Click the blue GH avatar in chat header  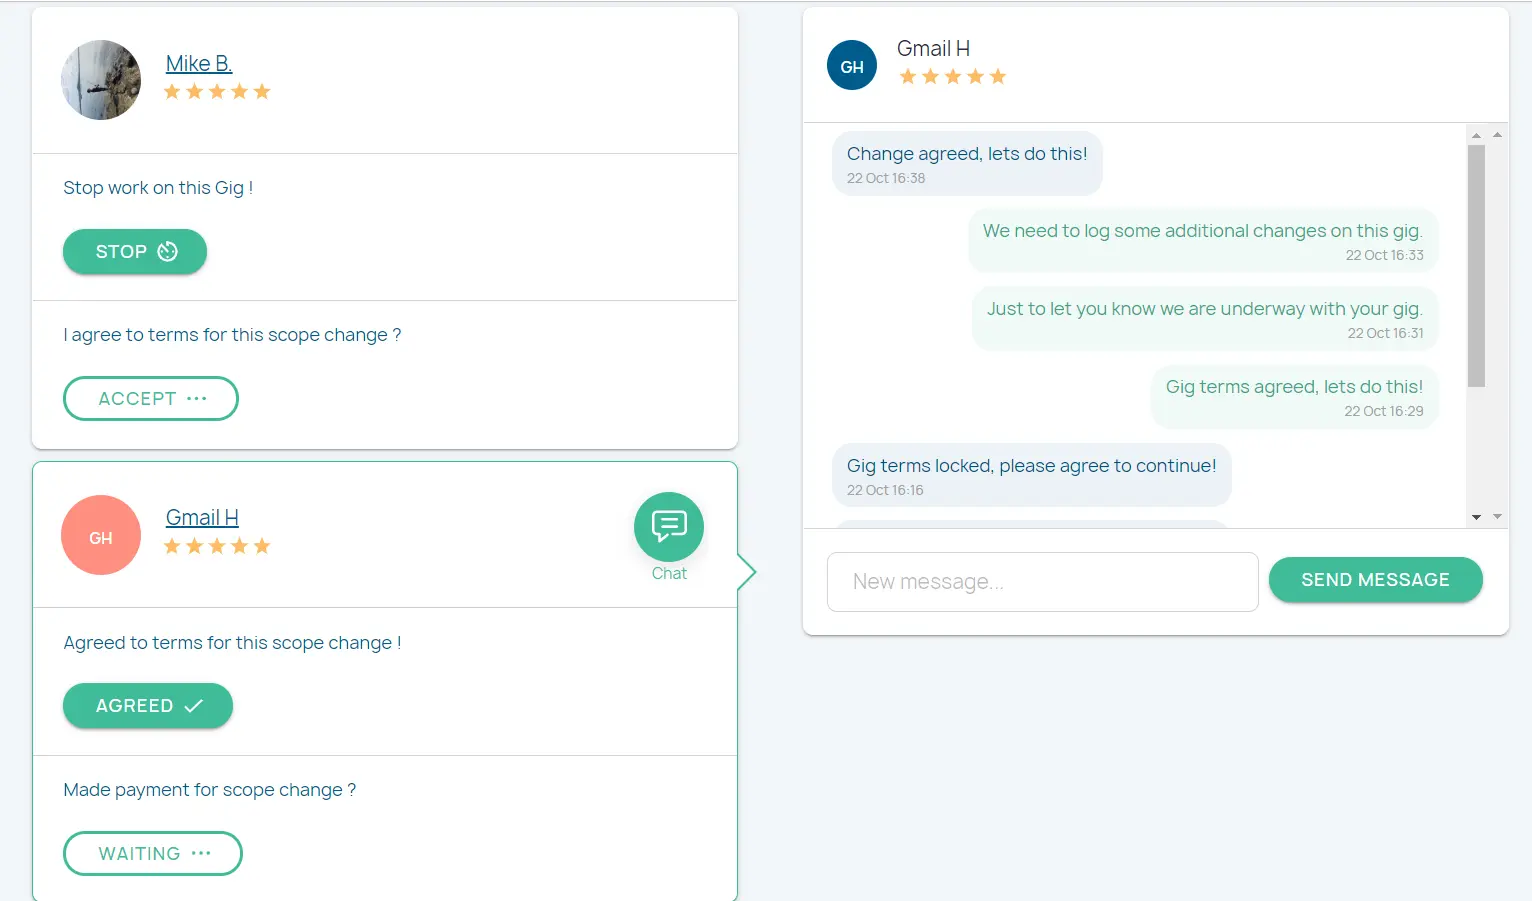click(x=851, y=66)
